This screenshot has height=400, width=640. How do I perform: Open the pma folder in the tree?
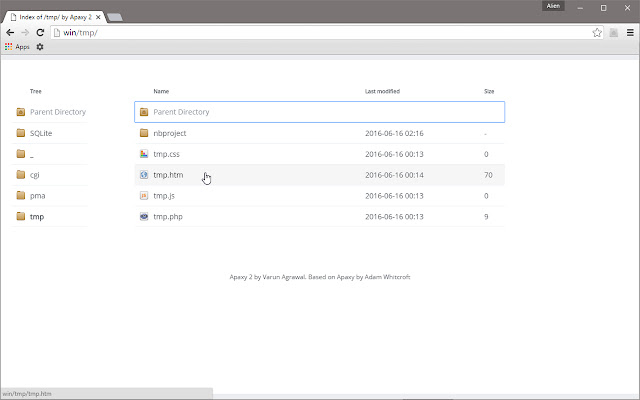[37, 196]
